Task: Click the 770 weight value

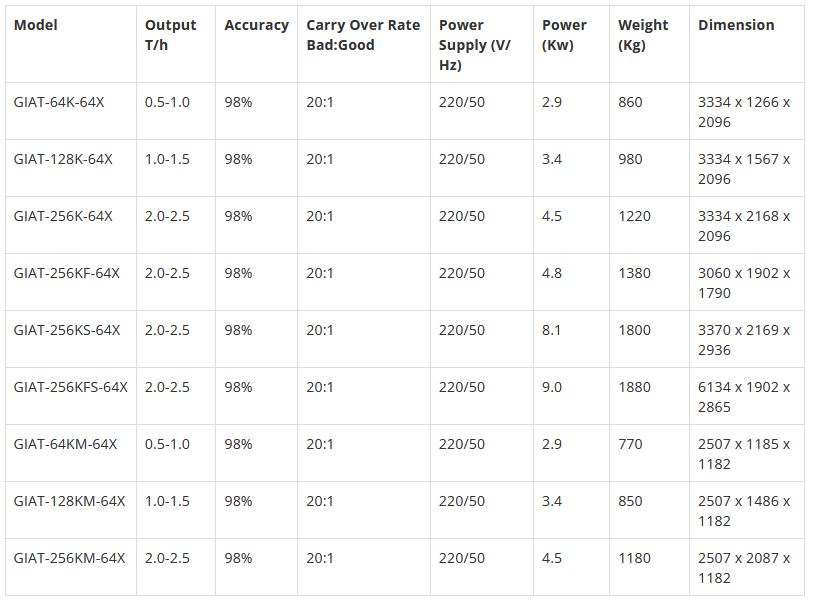Action: pos(630,444)
